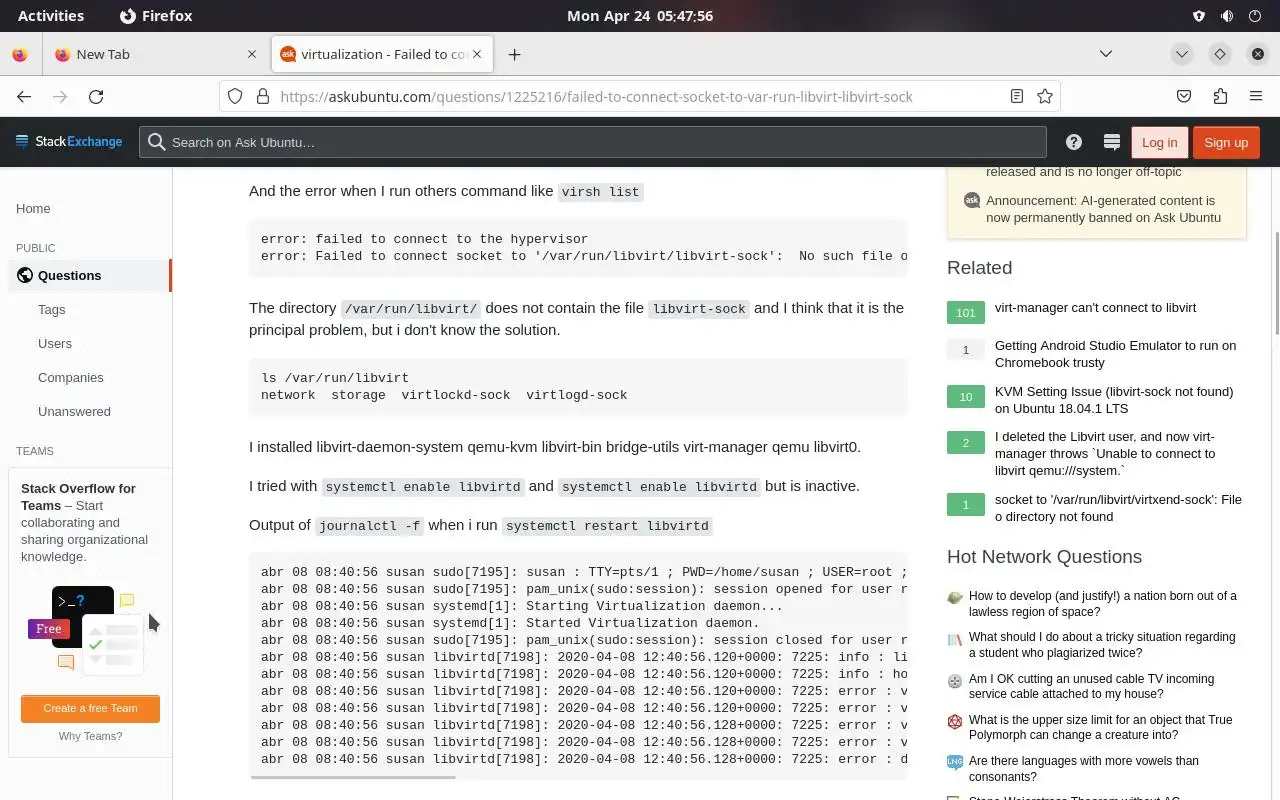Open 'virt-manager can't connect to libvirt' link
1280x800 pixels.
(1095, 307)
